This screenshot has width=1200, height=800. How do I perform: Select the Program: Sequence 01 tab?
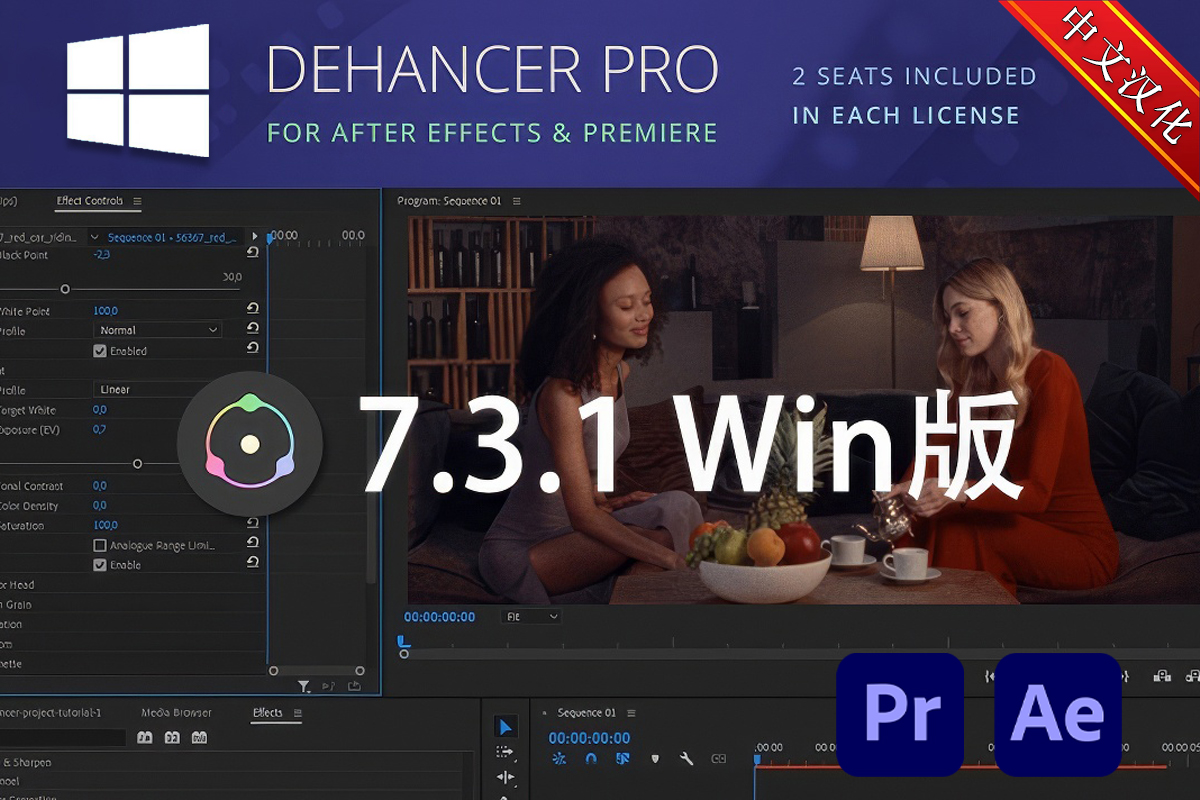pos(449,201)
